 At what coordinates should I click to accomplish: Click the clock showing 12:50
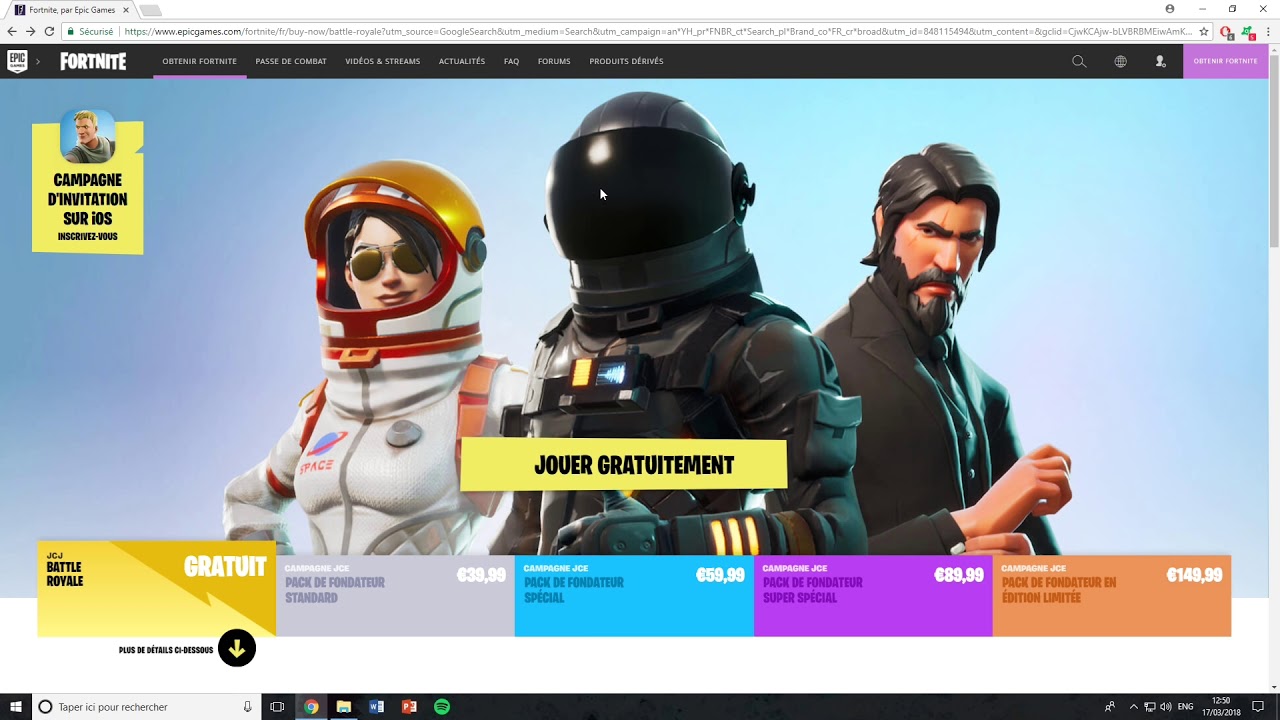pyautogui.click(x=1221, y=707)
